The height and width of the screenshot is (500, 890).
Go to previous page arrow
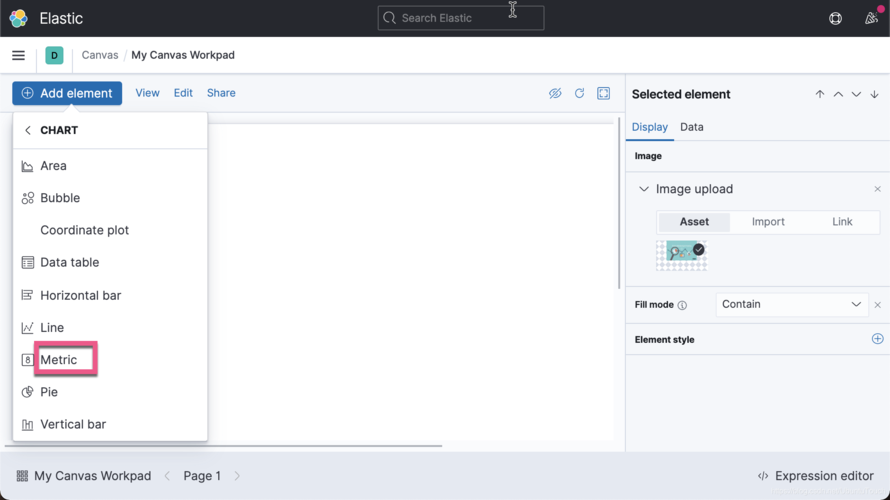coord(167,476)
